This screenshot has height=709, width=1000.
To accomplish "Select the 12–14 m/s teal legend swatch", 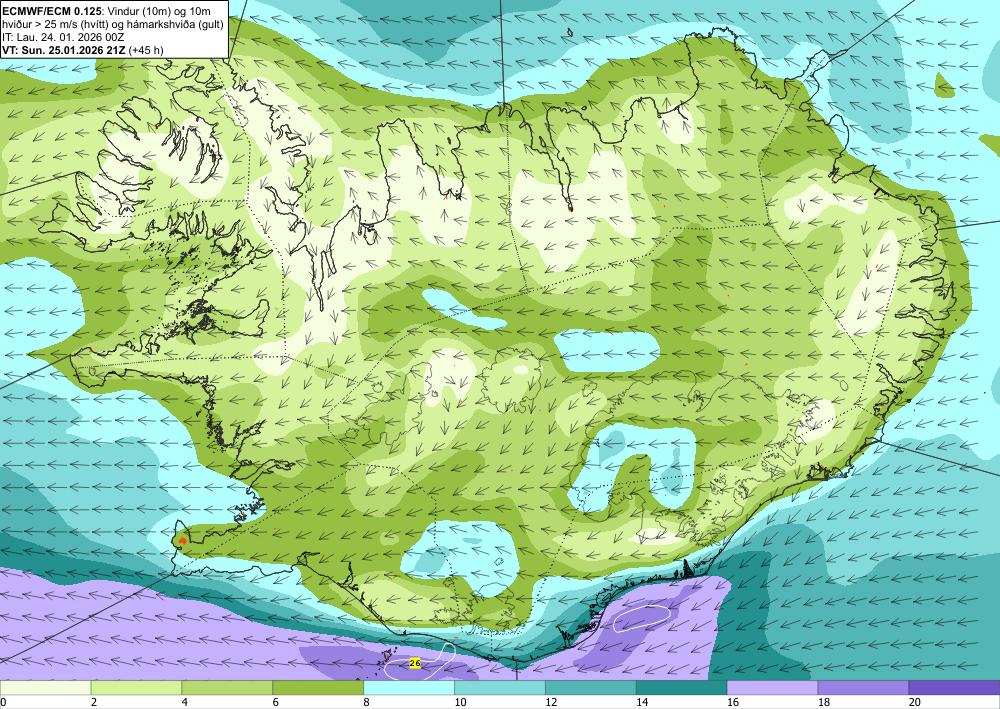I will pos(591,688).
